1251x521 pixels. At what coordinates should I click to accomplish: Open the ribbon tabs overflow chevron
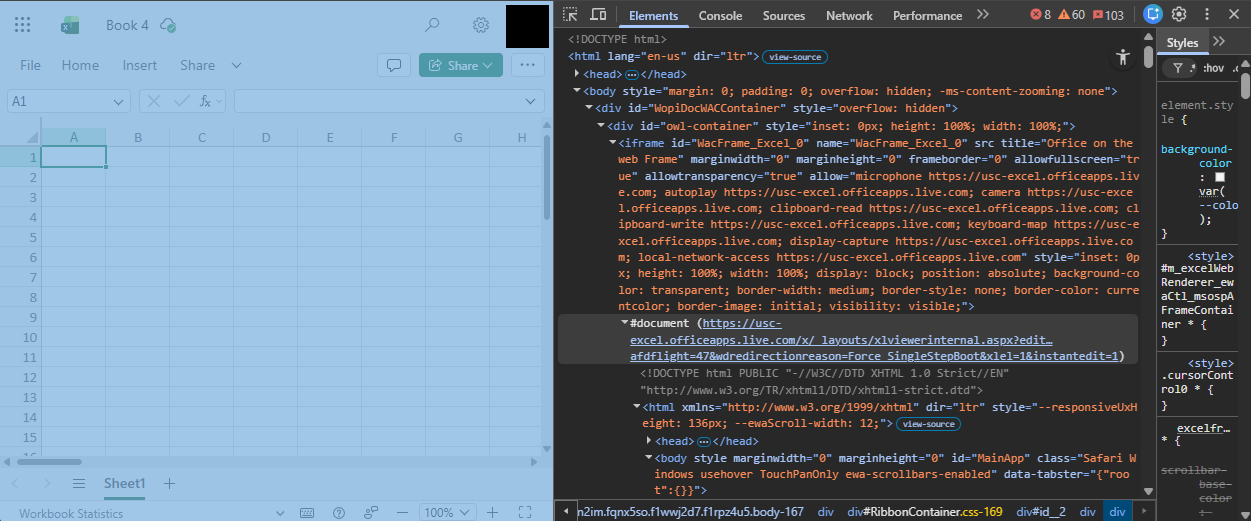click(x=236, y=65)
